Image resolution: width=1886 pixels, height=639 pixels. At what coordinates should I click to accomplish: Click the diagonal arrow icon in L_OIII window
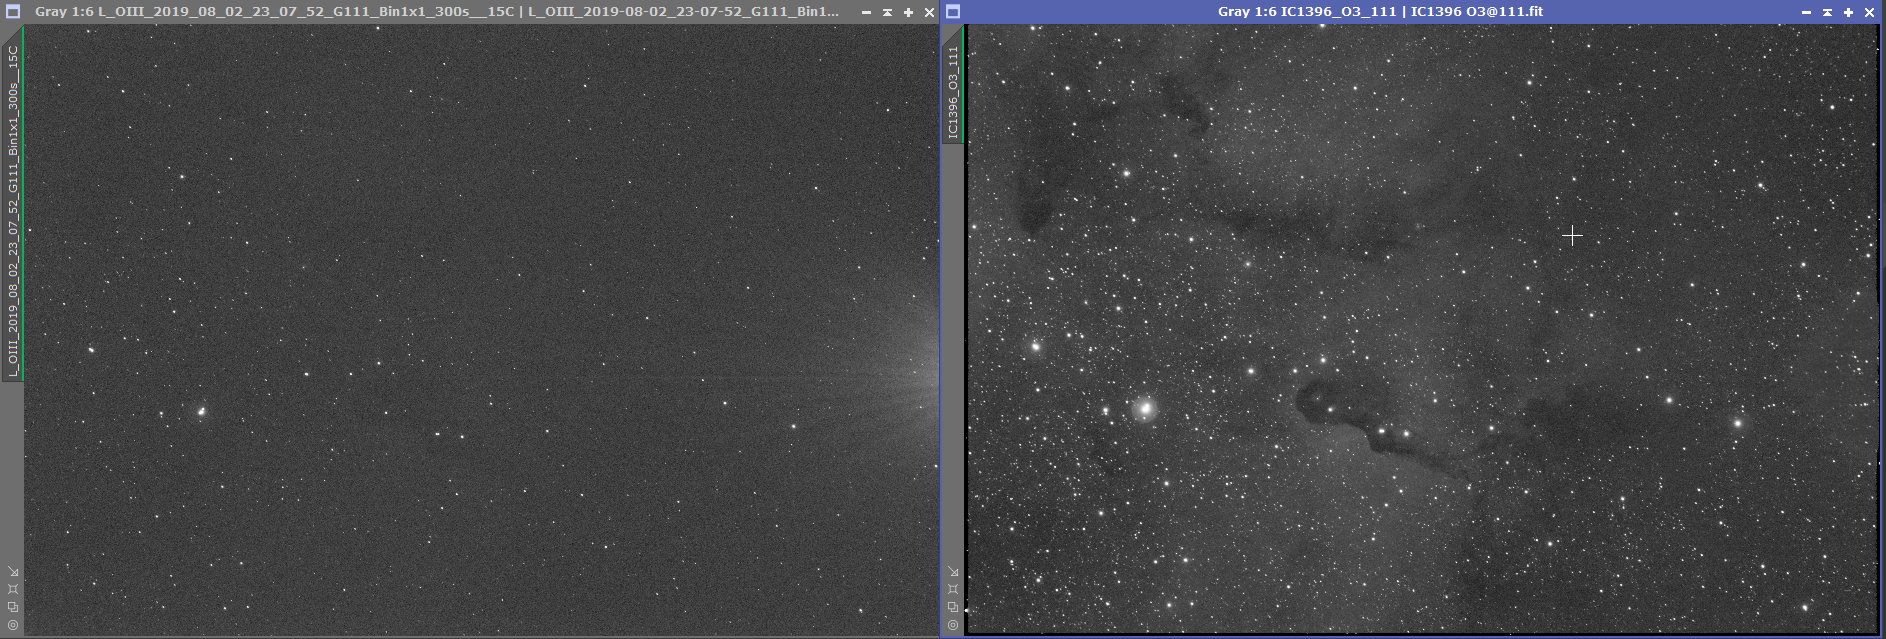pyautogui.click(x=13, y=572)
